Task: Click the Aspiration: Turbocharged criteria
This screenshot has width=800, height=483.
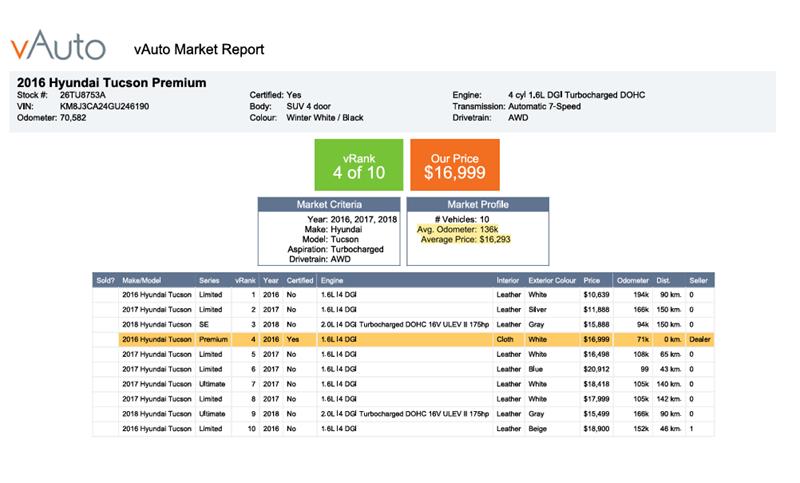Action: tap(336, 249)
